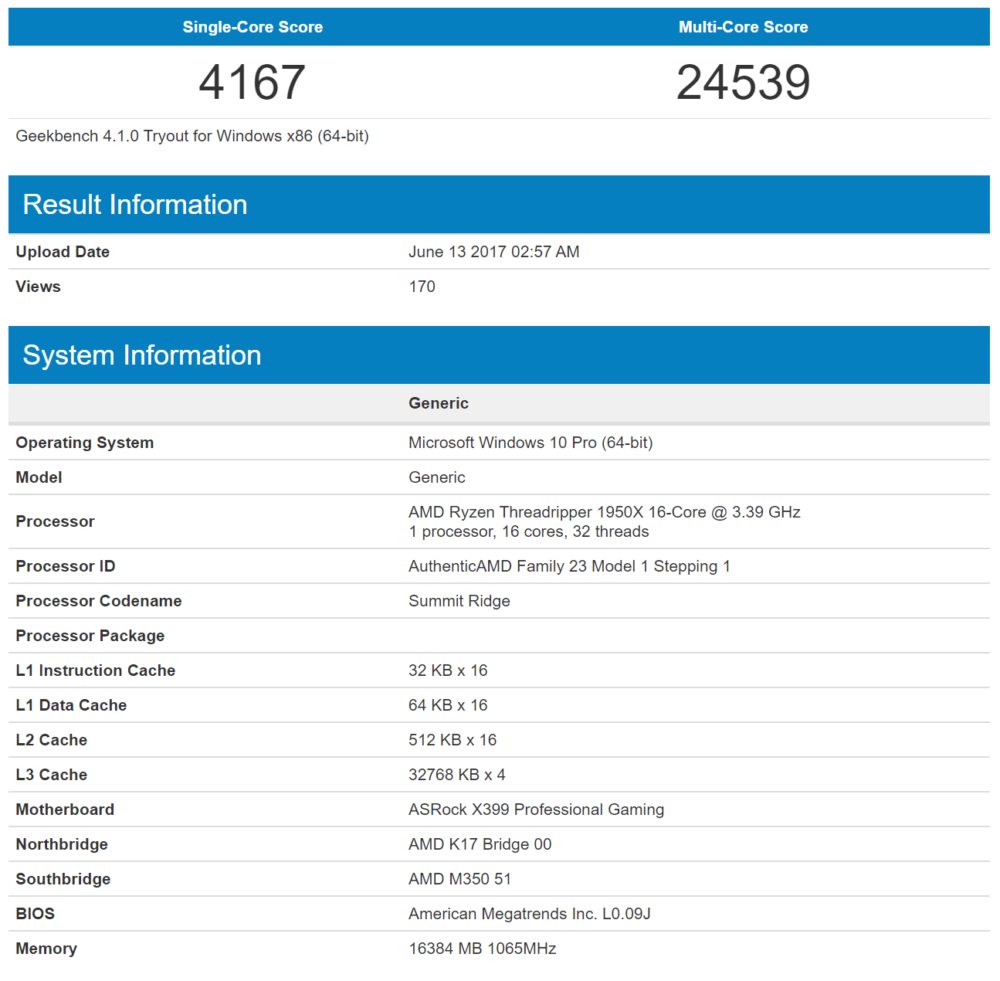Select the Operating System label
This screenshot has height=981, width=1000.
[84, 443]
